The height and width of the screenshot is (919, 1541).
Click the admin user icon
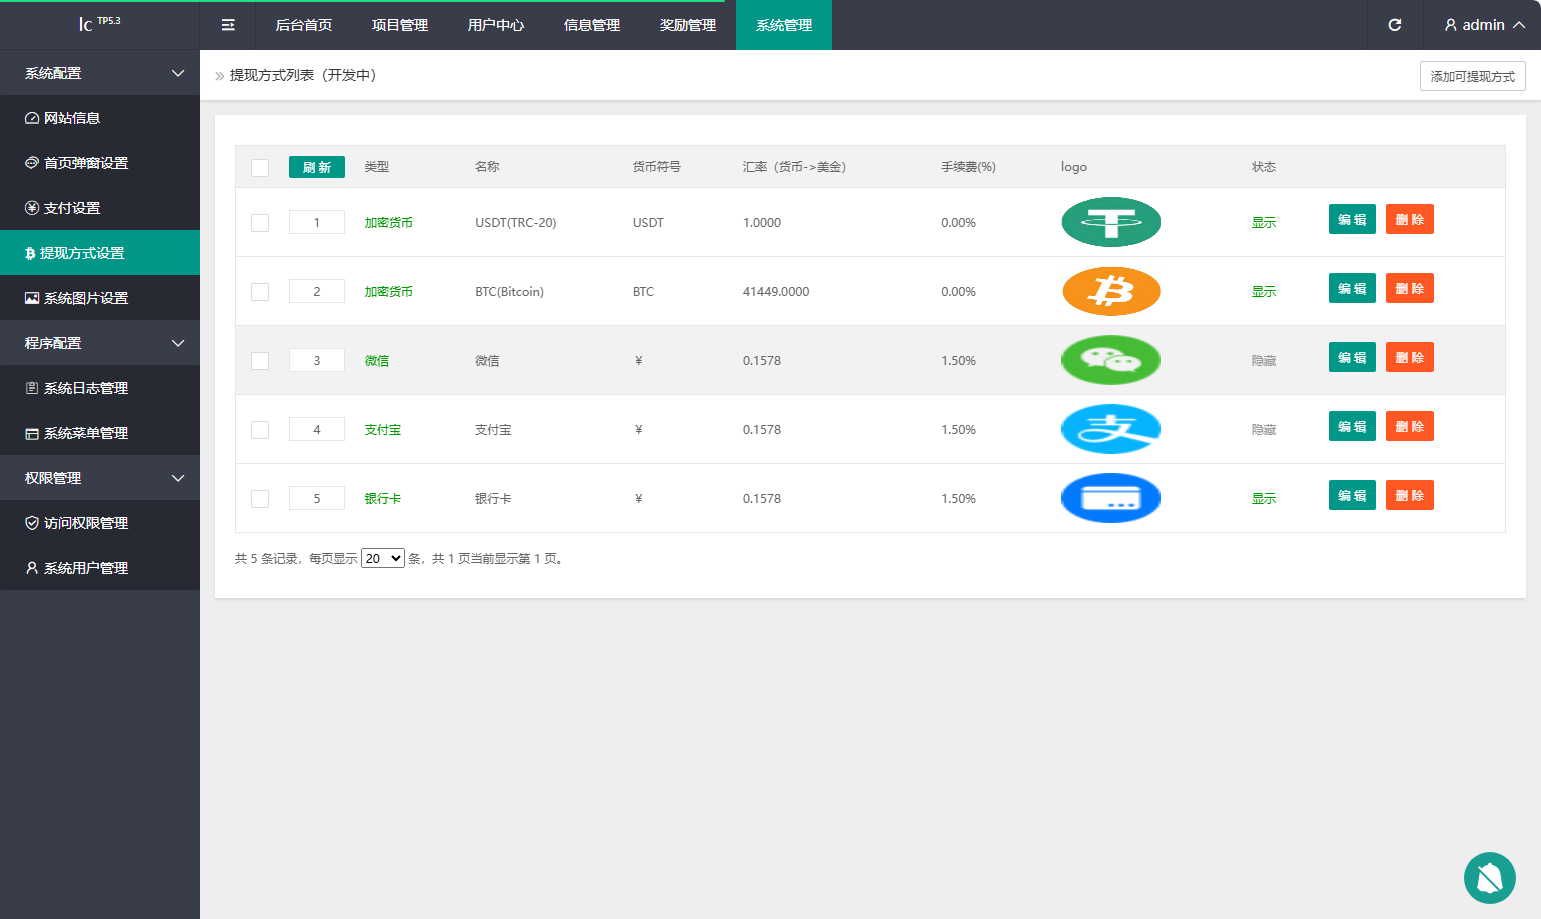tap(1450, 25)
